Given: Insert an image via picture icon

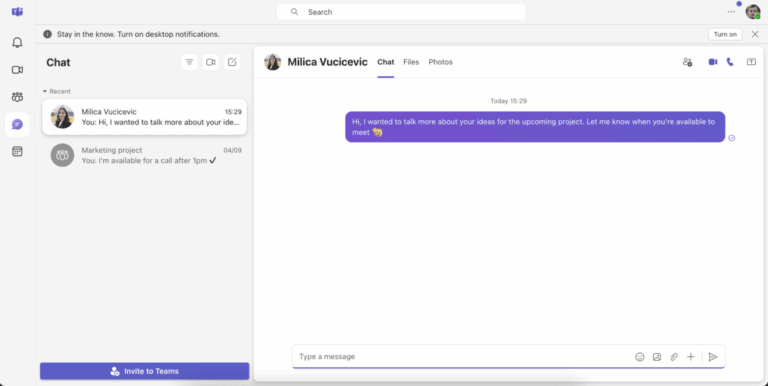Looking at the screenshot, I should tap(657, 357).
